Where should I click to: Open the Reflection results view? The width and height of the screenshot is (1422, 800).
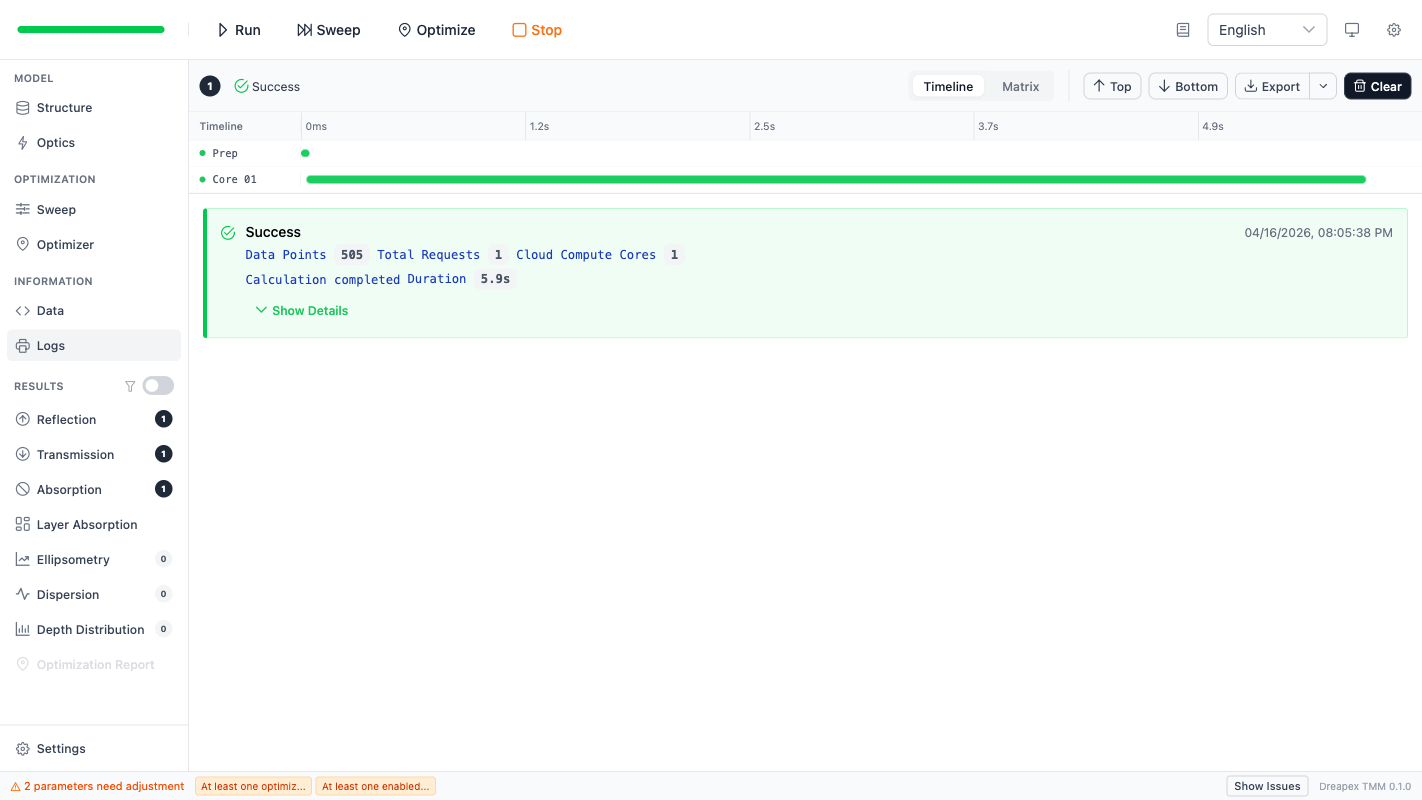point(67,419)
